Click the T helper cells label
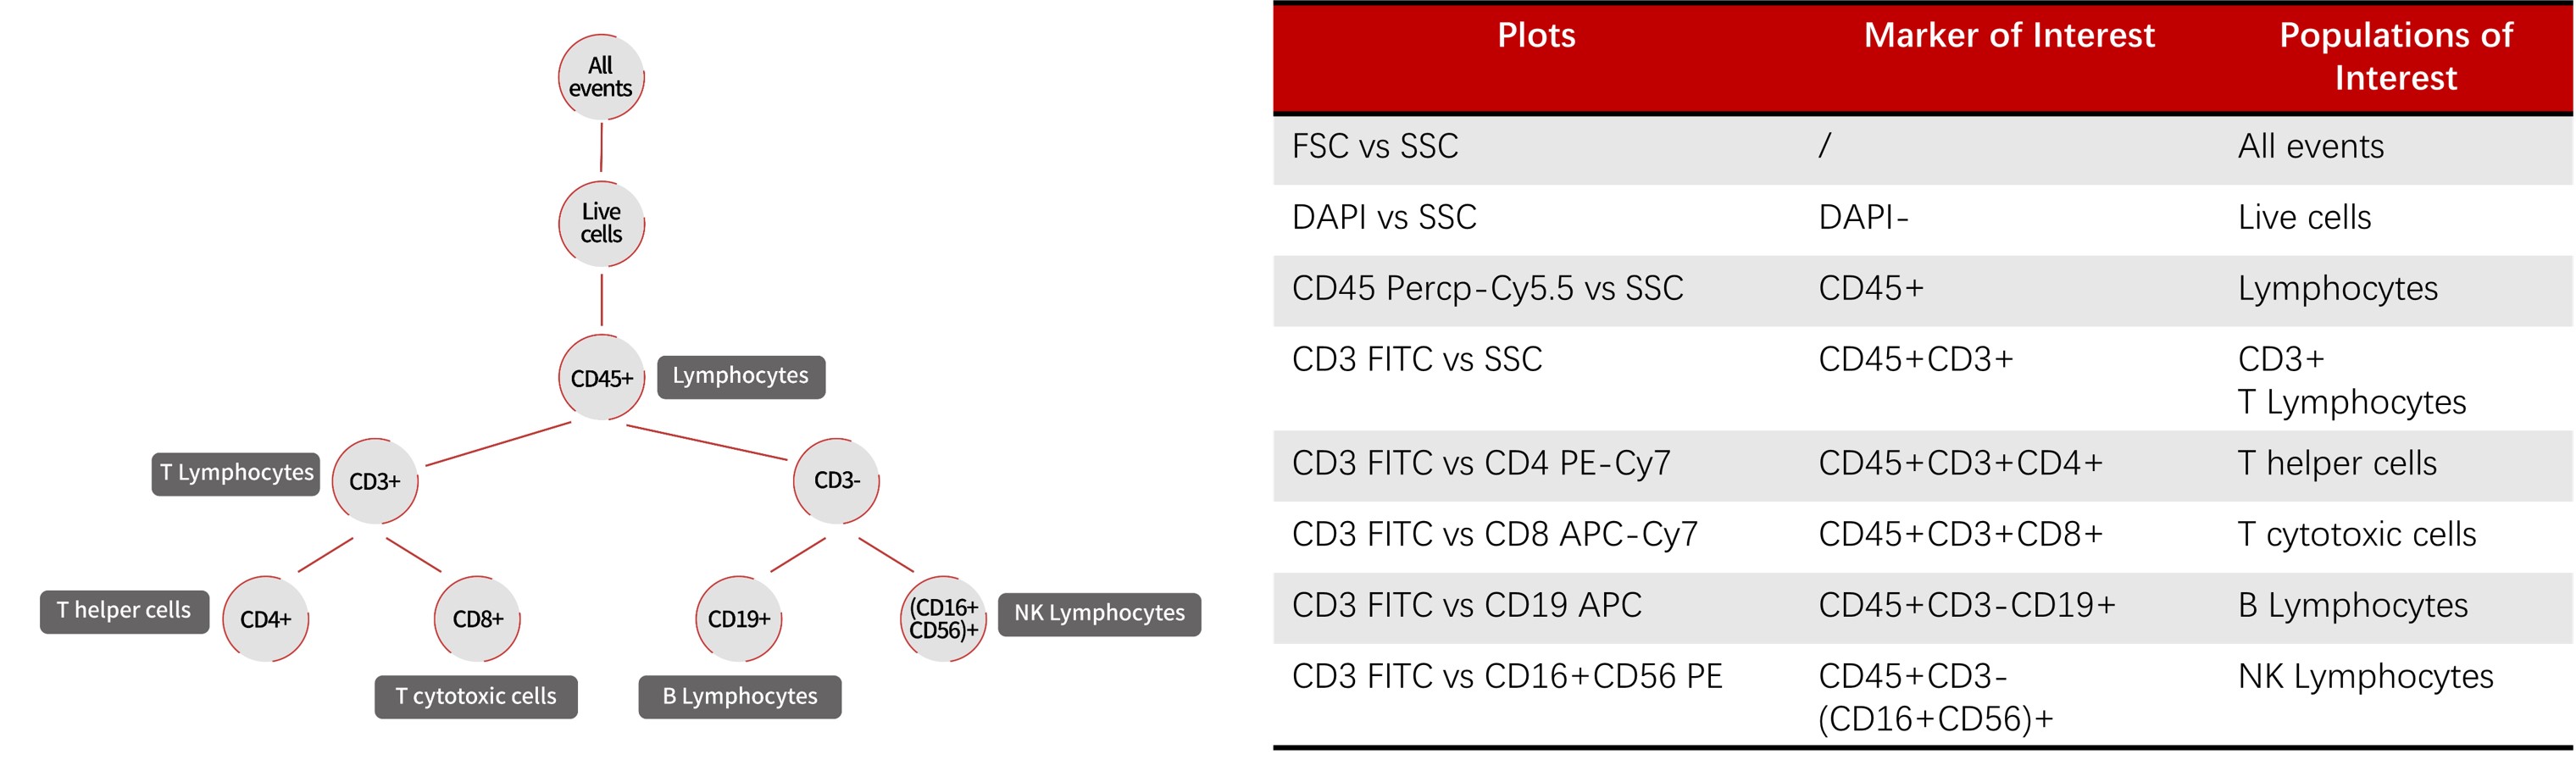The height and width of the screenshot is (760, 2576). click(x=124, y=612)
